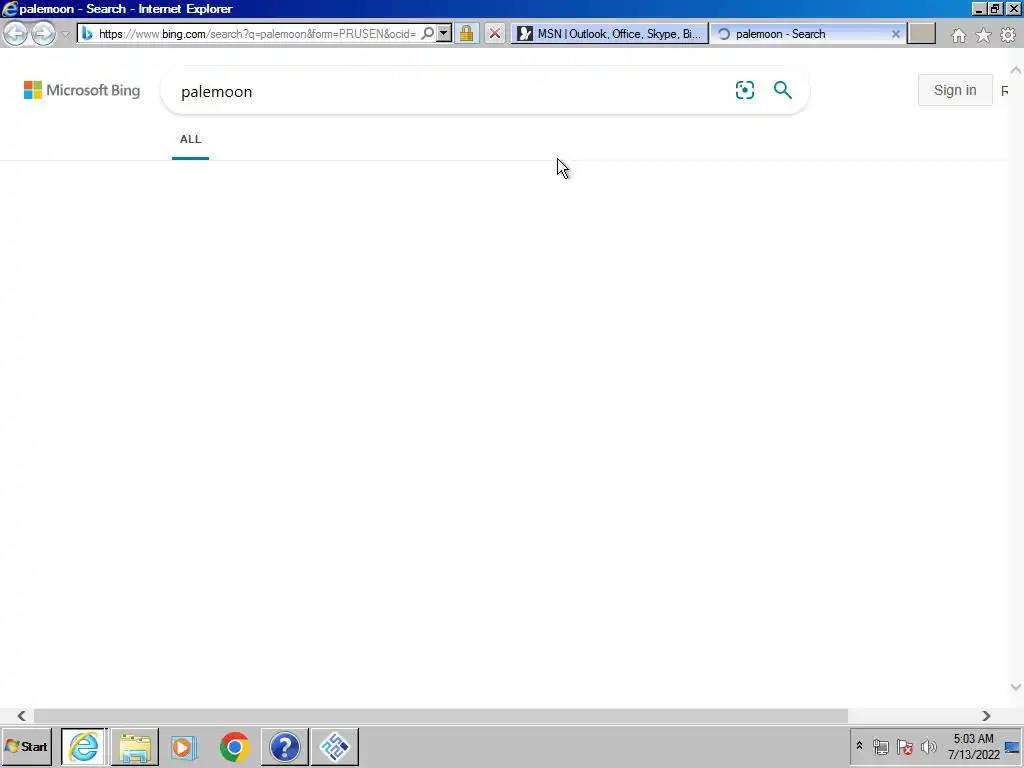Expand the address bar autocomplete dropdown

(444, 33)
